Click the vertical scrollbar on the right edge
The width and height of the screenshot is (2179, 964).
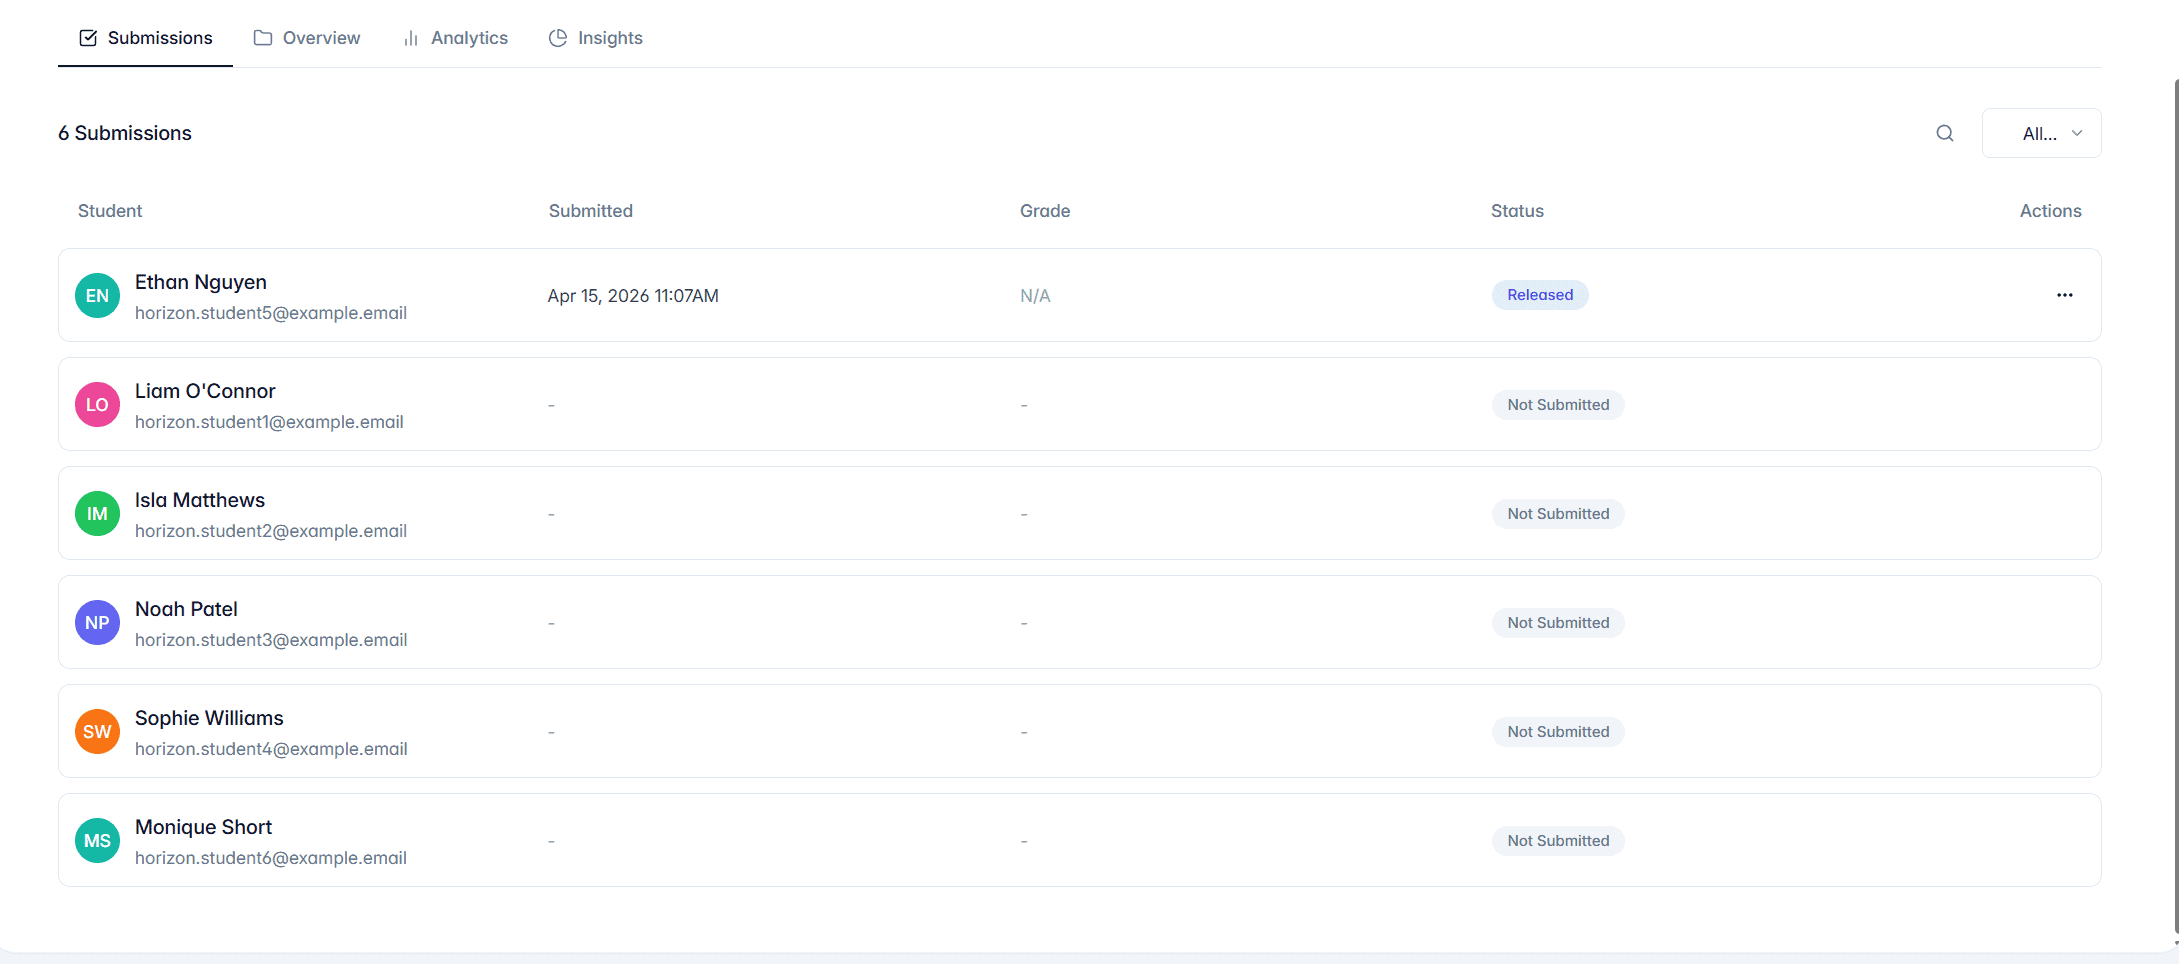coord(2176,505)
